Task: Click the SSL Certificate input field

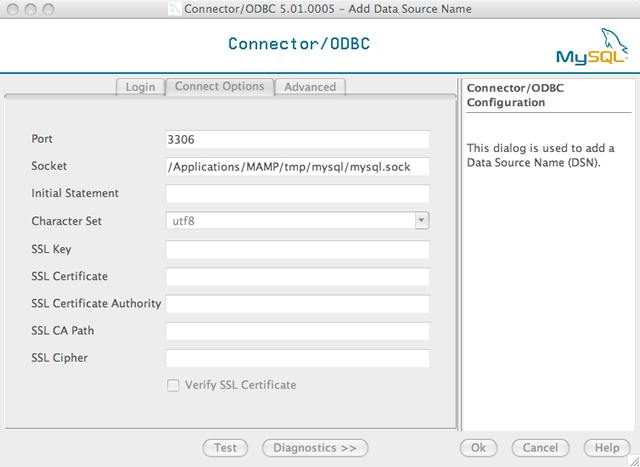Action: point(298,276)
